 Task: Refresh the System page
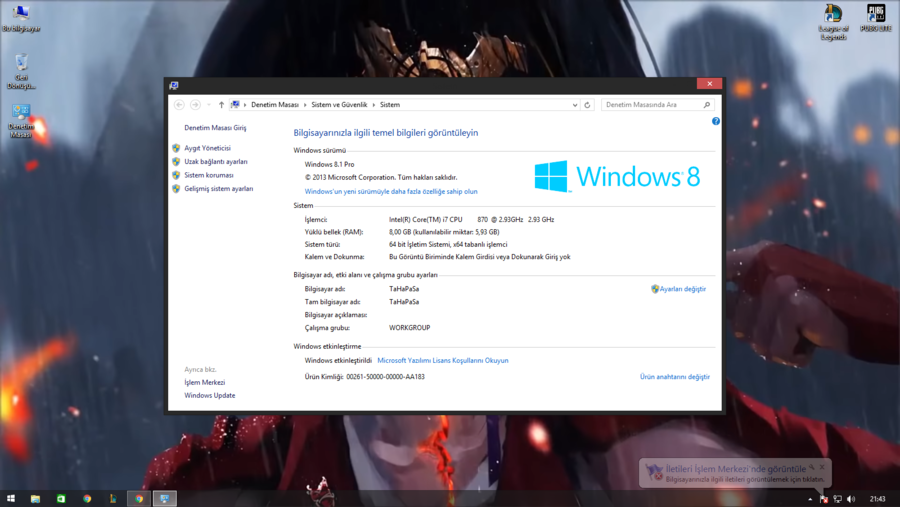click(x=587, y=105)
